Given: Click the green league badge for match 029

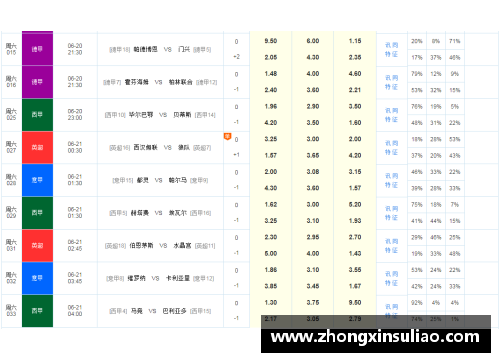Looking at the screenshot, I should click(37, 213).
